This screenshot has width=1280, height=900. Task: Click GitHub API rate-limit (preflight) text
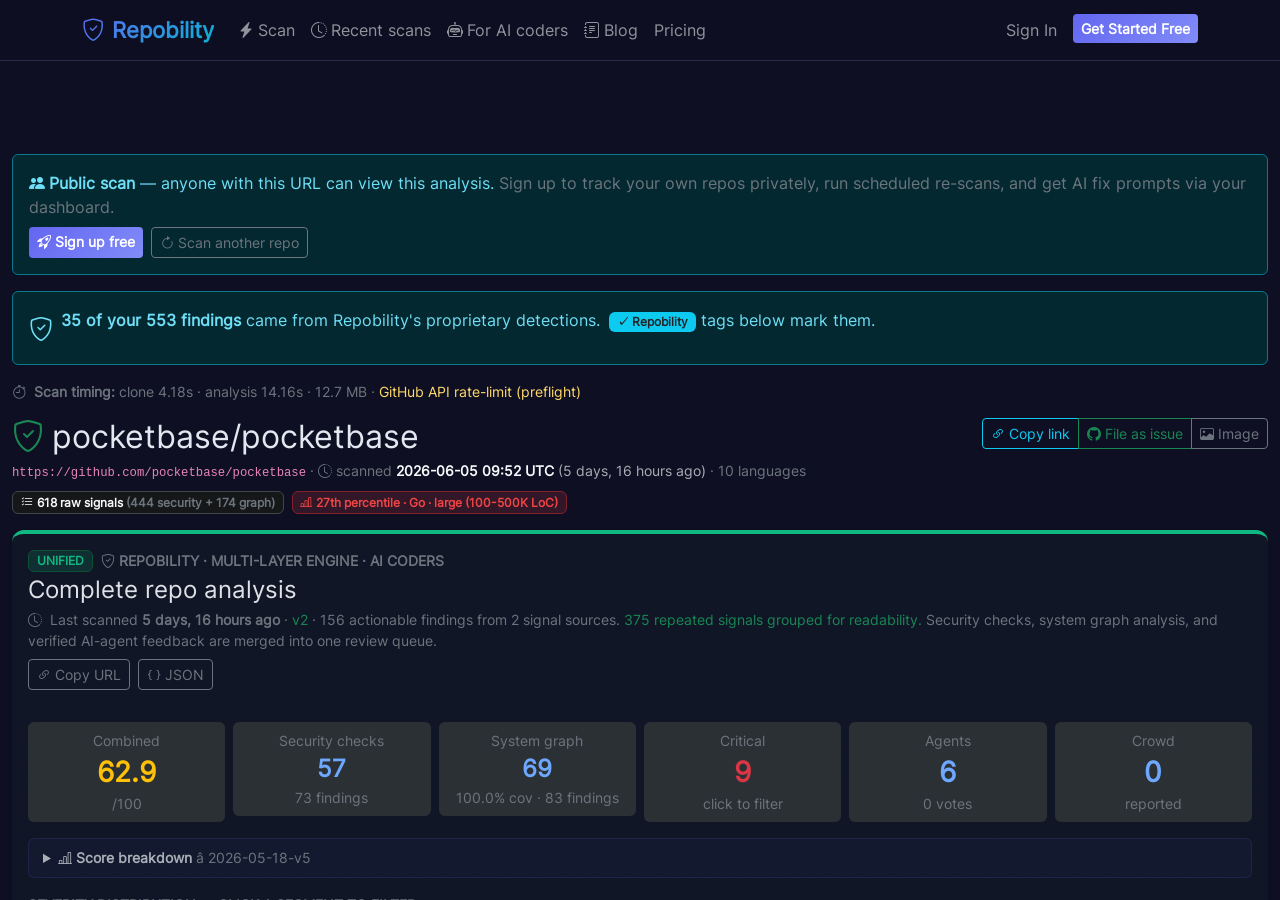pyautogui.click(x=480, y=392)
